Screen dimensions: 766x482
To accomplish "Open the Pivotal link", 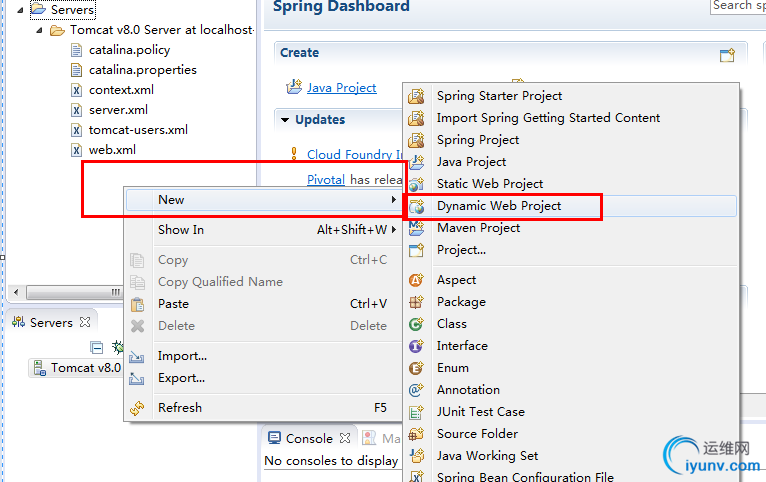I will 326,180.
